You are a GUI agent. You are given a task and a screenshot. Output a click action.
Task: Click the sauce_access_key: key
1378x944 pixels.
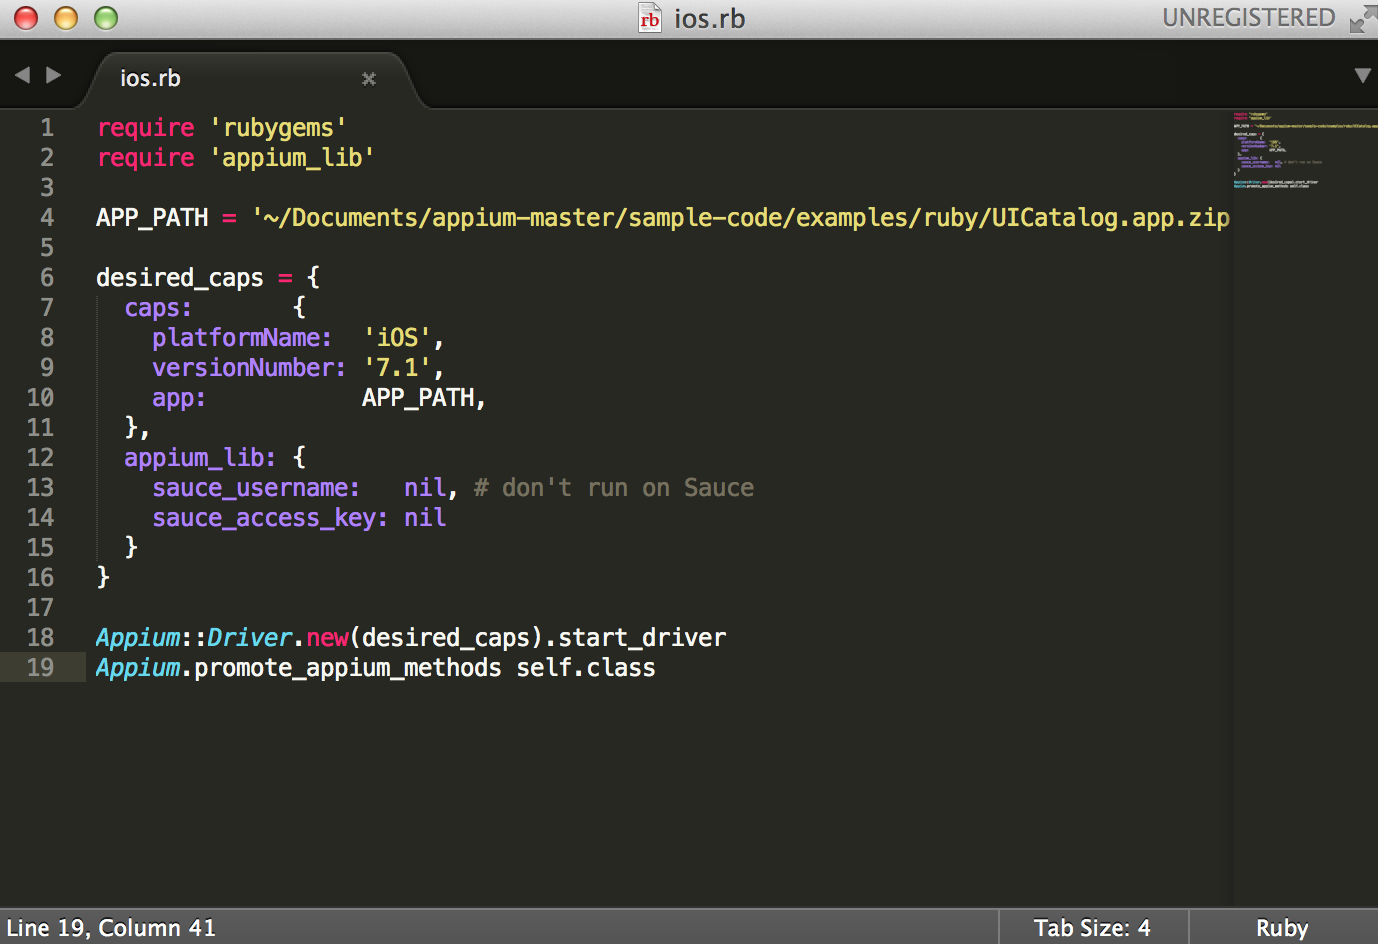(270, 518)
